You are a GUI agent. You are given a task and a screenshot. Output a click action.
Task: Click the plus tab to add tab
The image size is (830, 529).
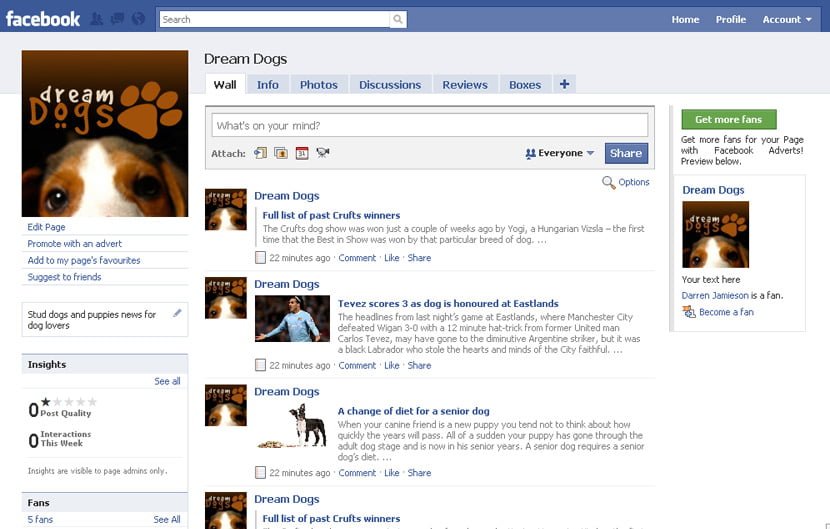(x=564, y=85)
